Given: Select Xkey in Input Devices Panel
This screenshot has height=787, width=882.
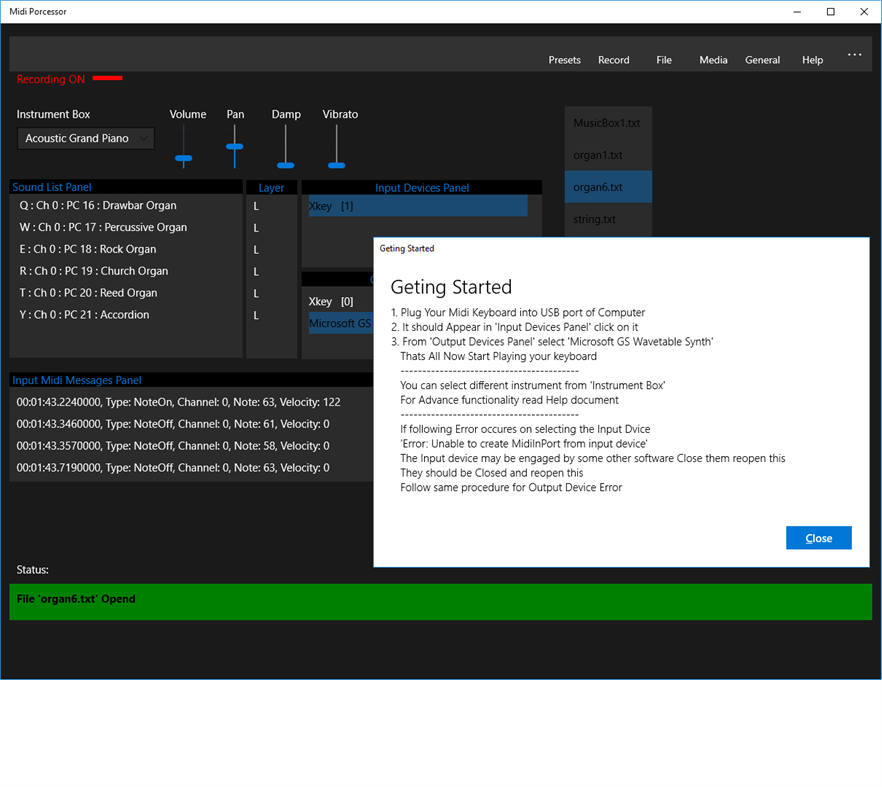Looking at the screenshot, I should [418, 206].
